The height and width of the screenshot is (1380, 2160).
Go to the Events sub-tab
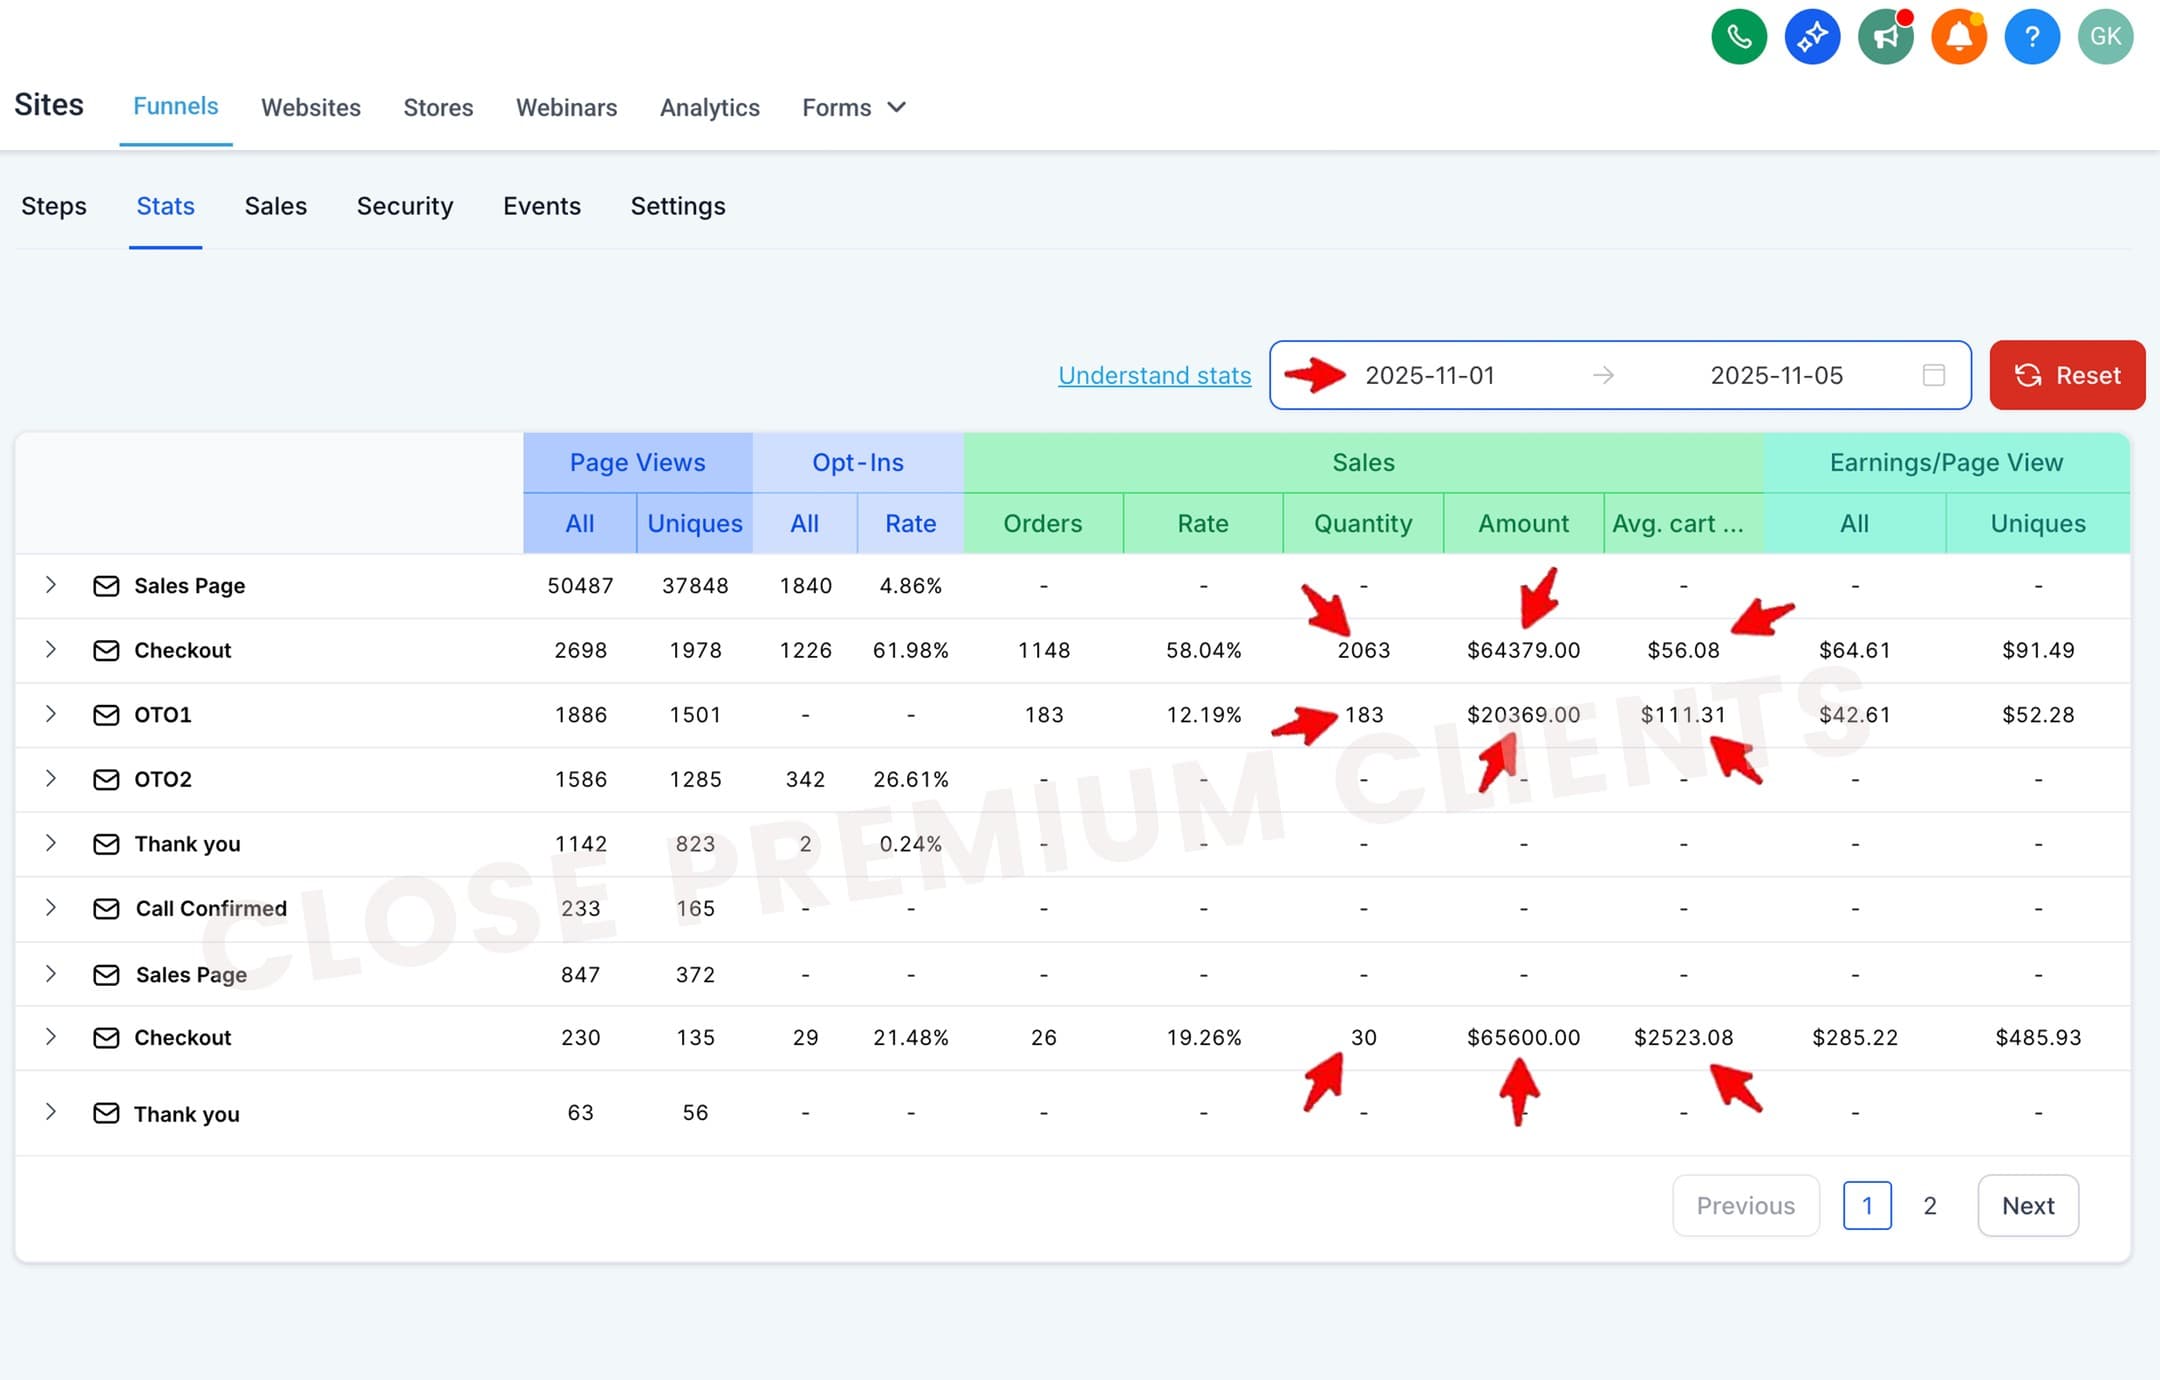click(x=542, y=206)
